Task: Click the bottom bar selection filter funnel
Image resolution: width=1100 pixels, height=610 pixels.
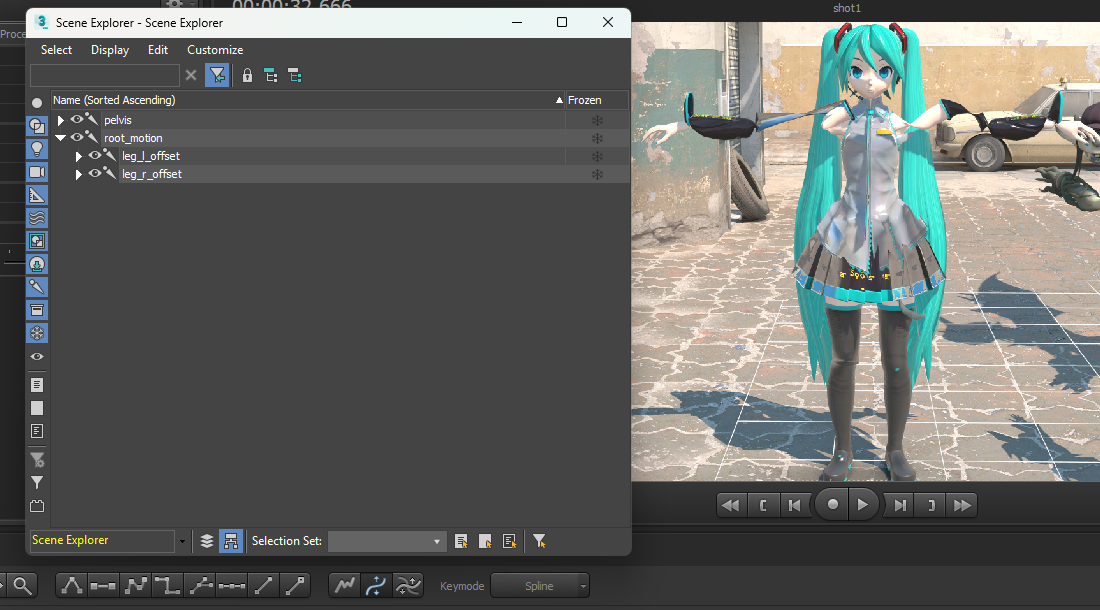Action: click(x=539, y=541)
